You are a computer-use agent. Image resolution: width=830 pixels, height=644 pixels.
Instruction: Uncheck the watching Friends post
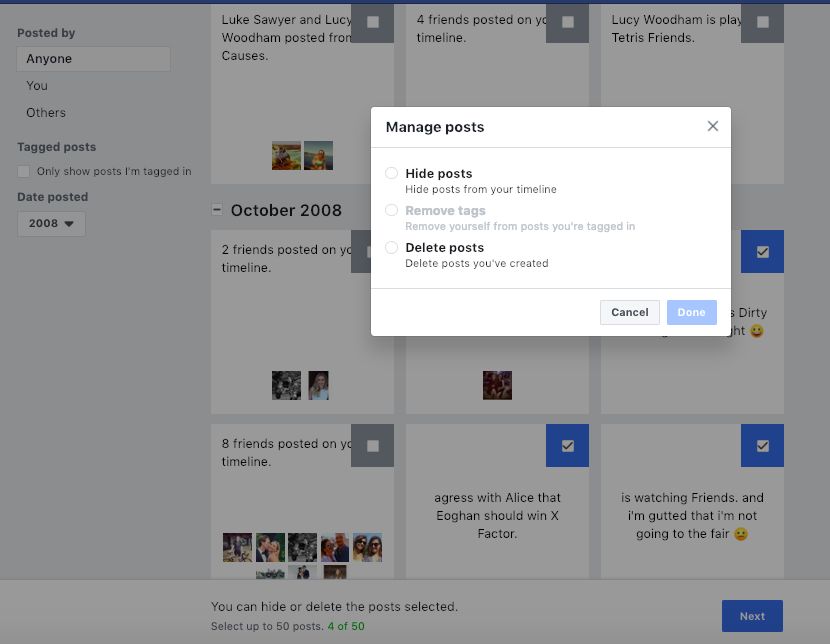point(762,446)
